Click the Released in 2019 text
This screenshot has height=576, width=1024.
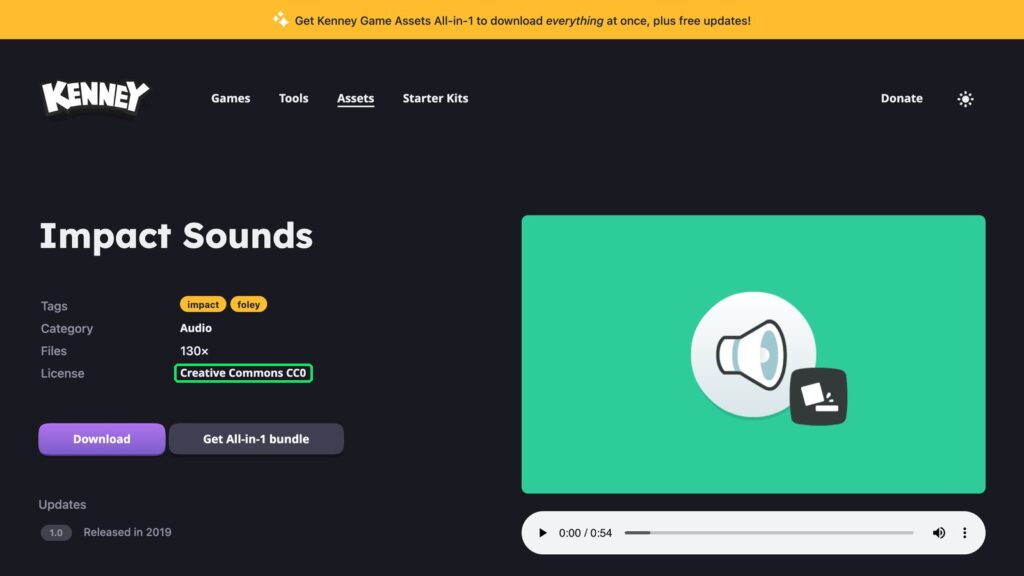127,532
